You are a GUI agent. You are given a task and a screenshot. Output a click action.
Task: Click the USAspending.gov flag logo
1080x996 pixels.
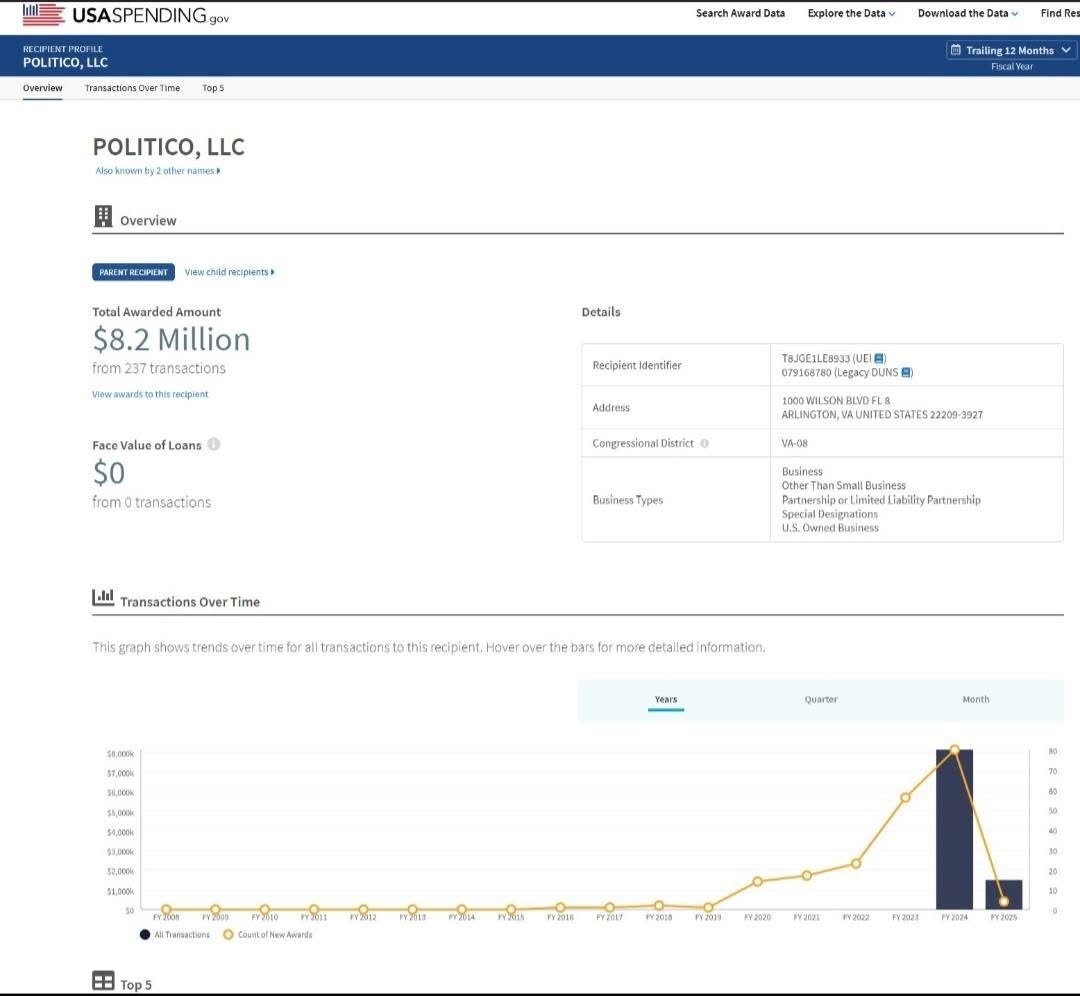pos(44,14)
